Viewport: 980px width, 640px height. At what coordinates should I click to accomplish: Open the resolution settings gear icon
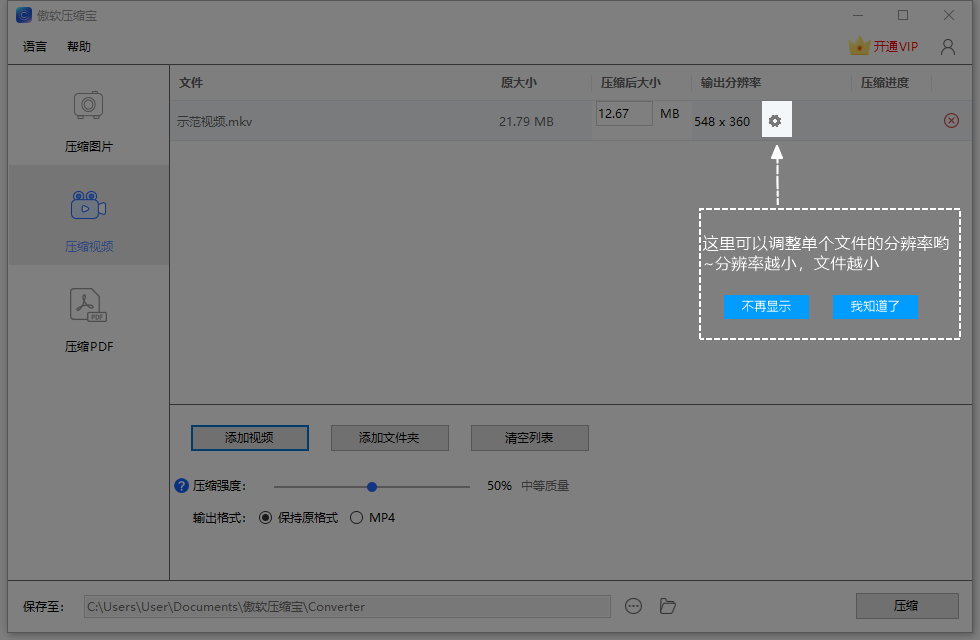[775, 121]
